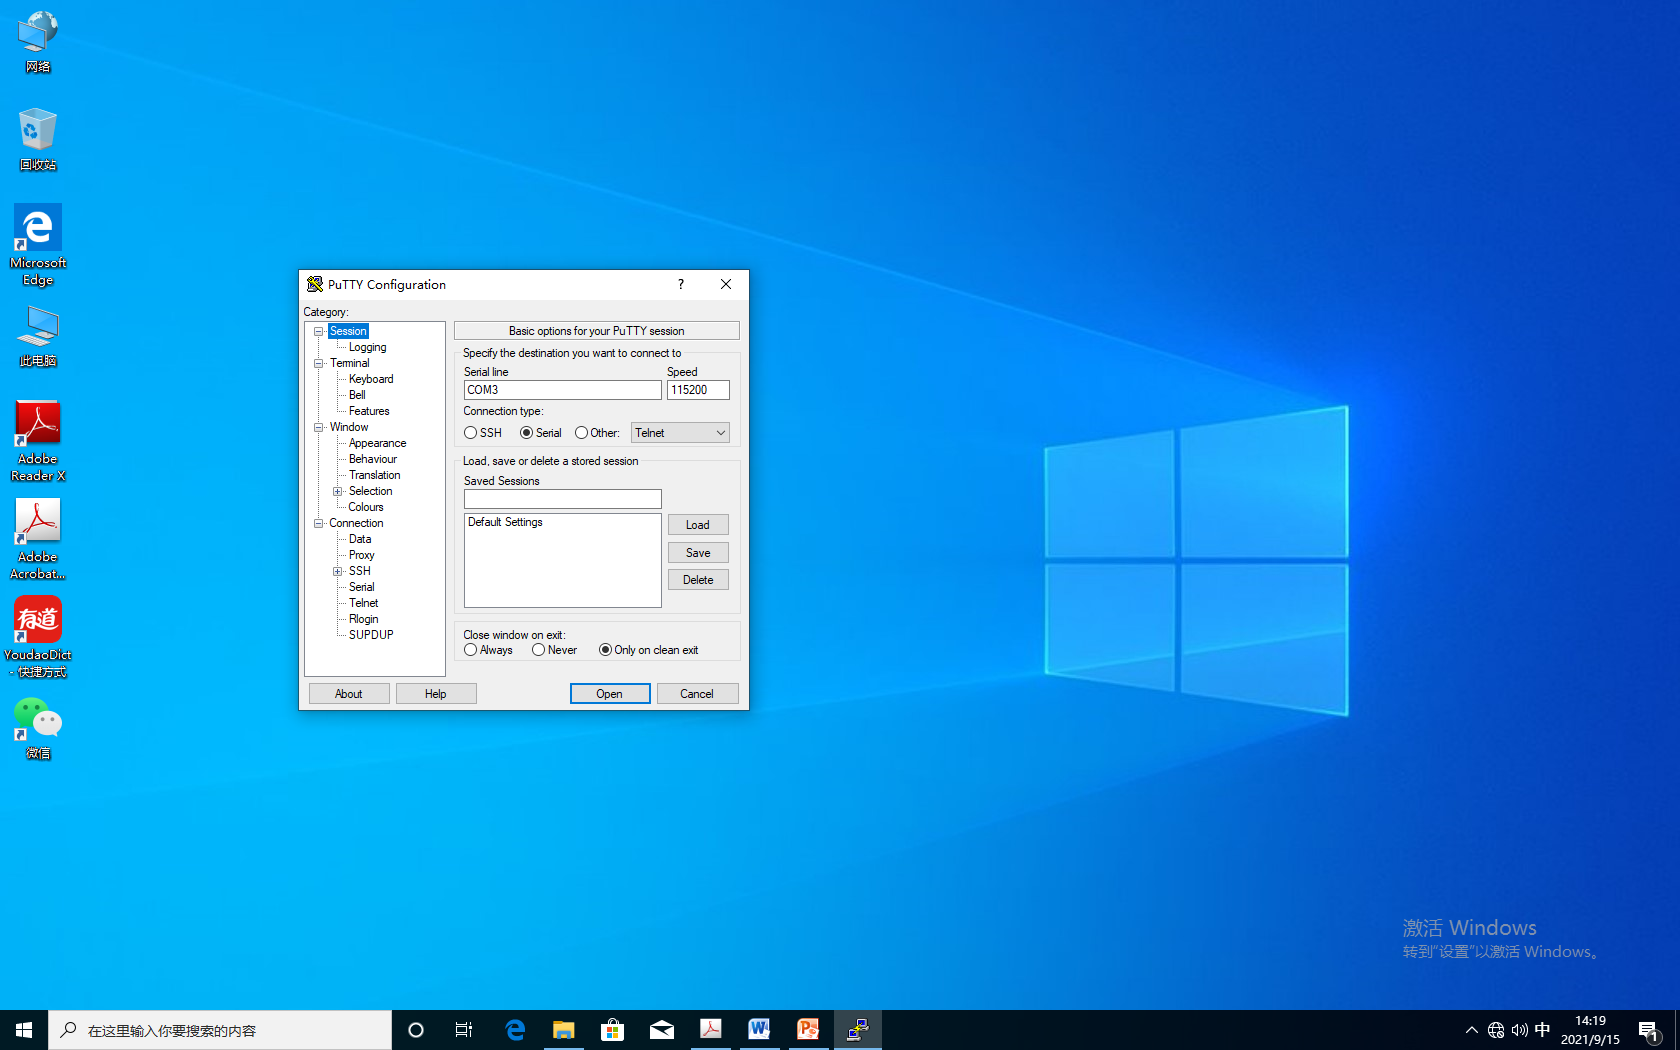Click the About button
Screen dimensions: 1680x1050
tap(349, 694)
